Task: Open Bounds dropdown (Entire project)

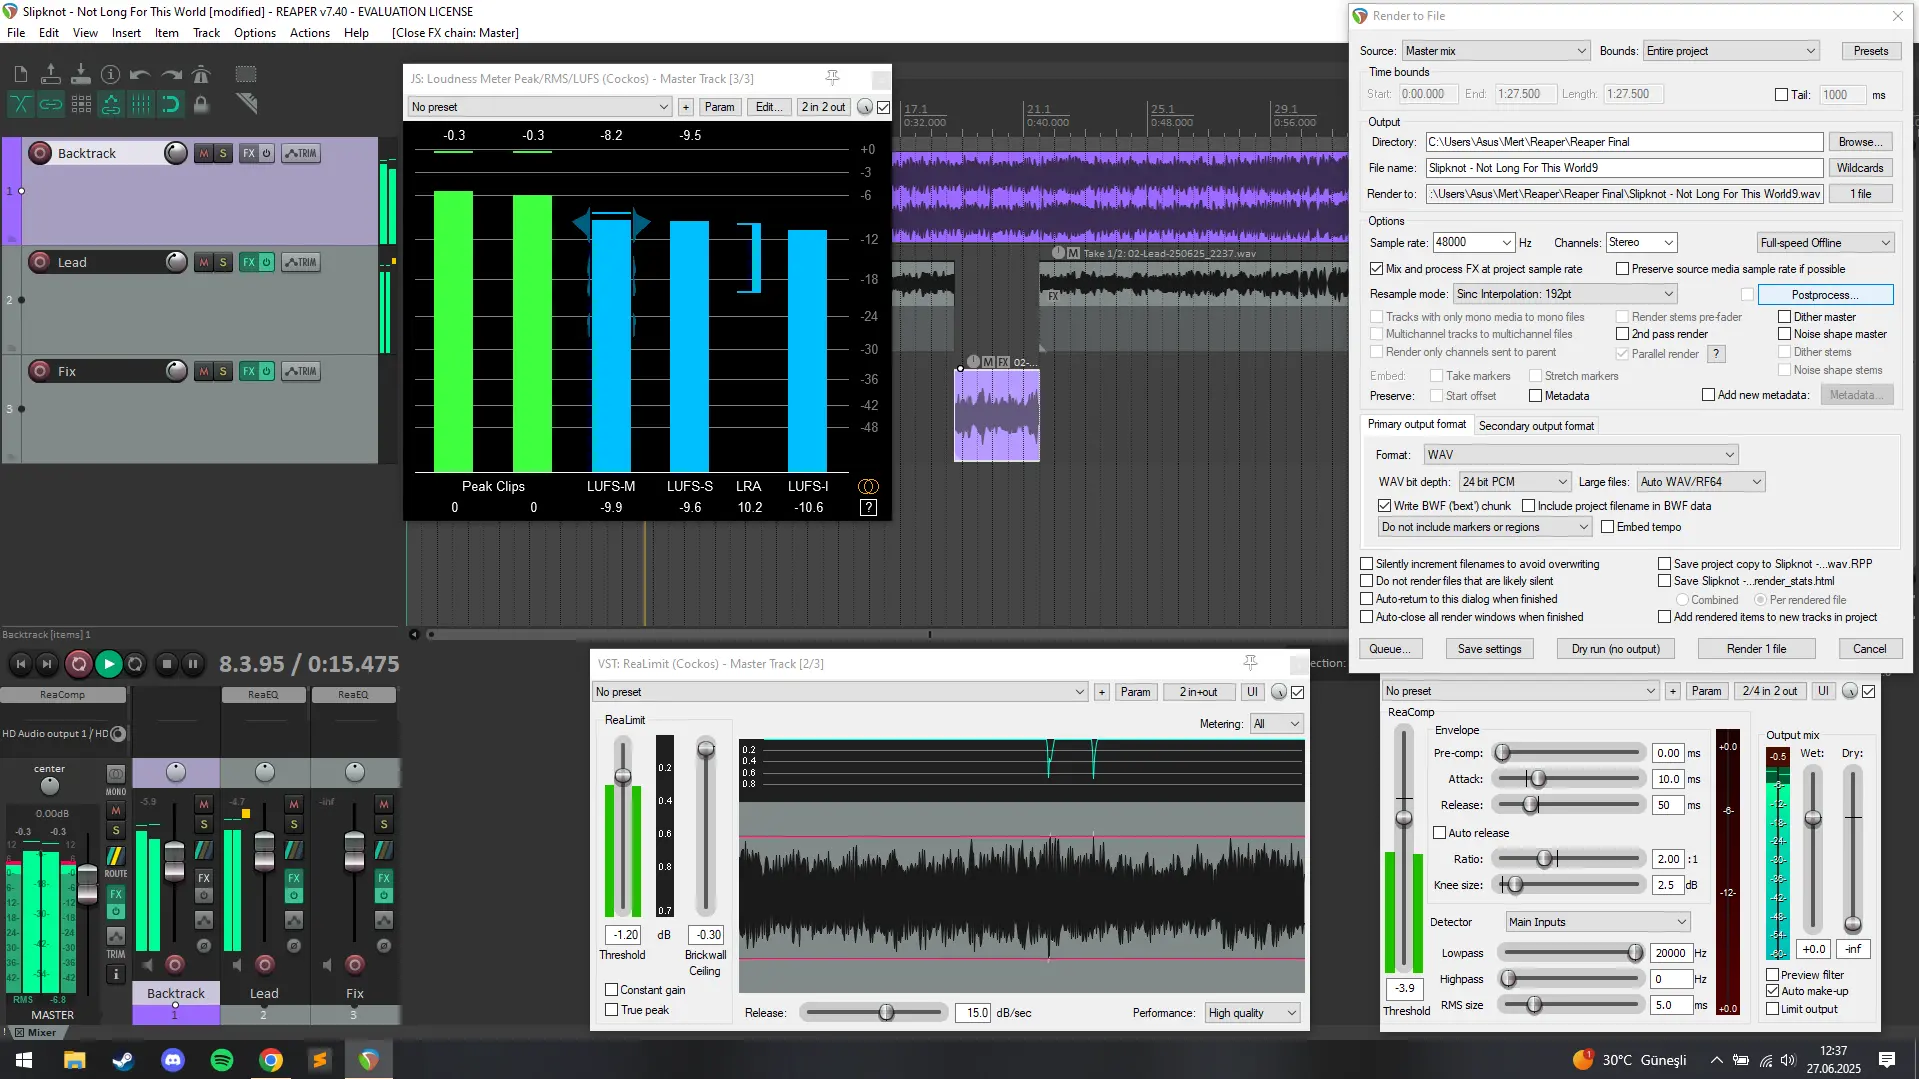Action: click(1731, 51)
